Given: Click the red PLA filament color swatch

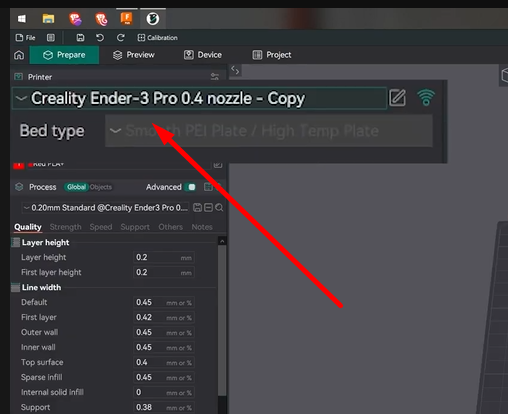Looking at the screenshot, I should (19, 165).
